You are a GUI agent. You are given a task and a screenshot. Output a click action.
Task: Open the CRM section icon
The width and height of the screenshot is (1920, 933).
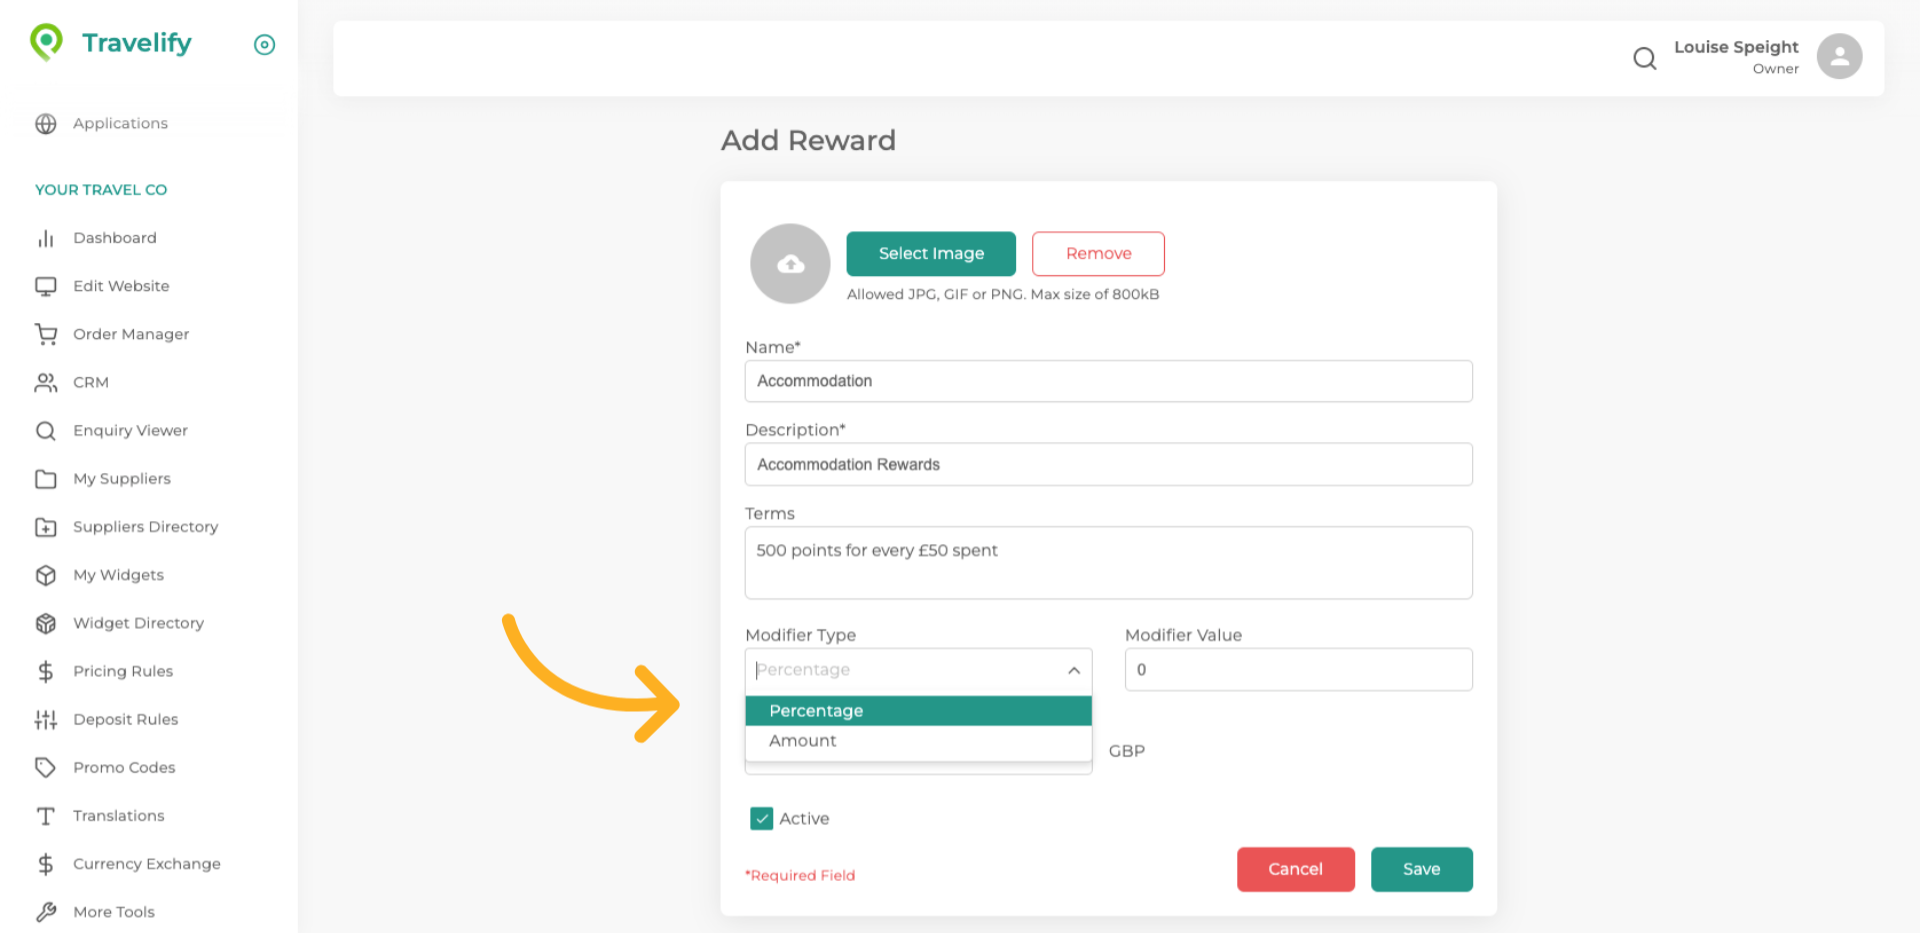click(46, 382)
